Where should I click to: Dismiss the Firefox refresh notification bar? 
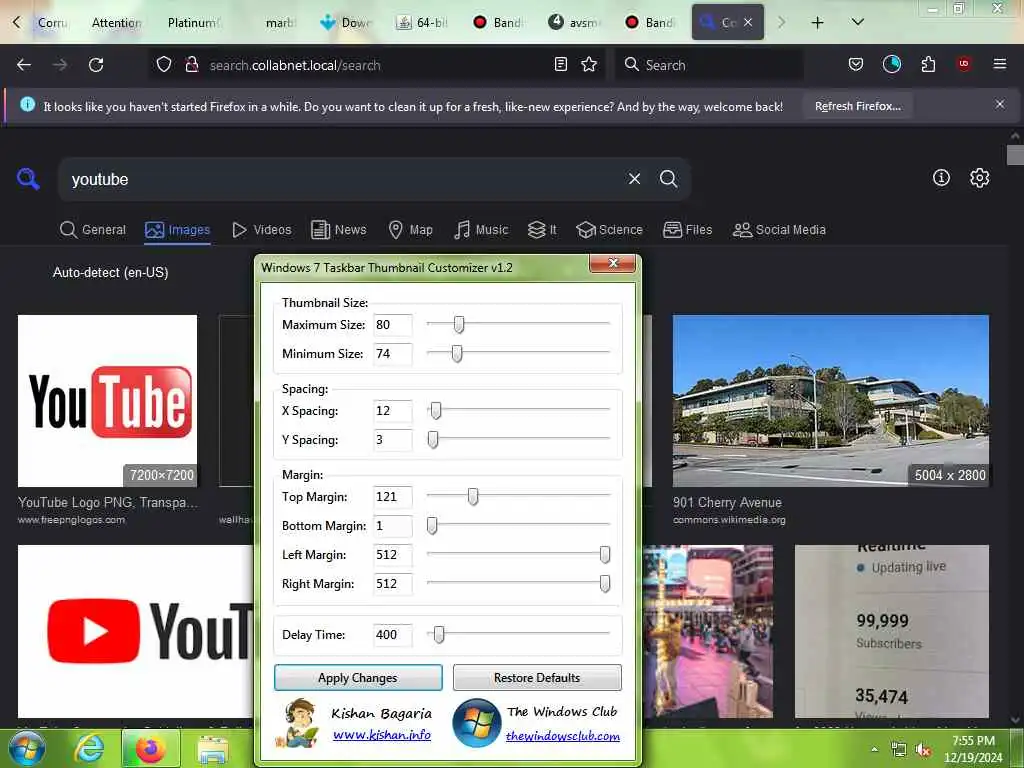1000,104
